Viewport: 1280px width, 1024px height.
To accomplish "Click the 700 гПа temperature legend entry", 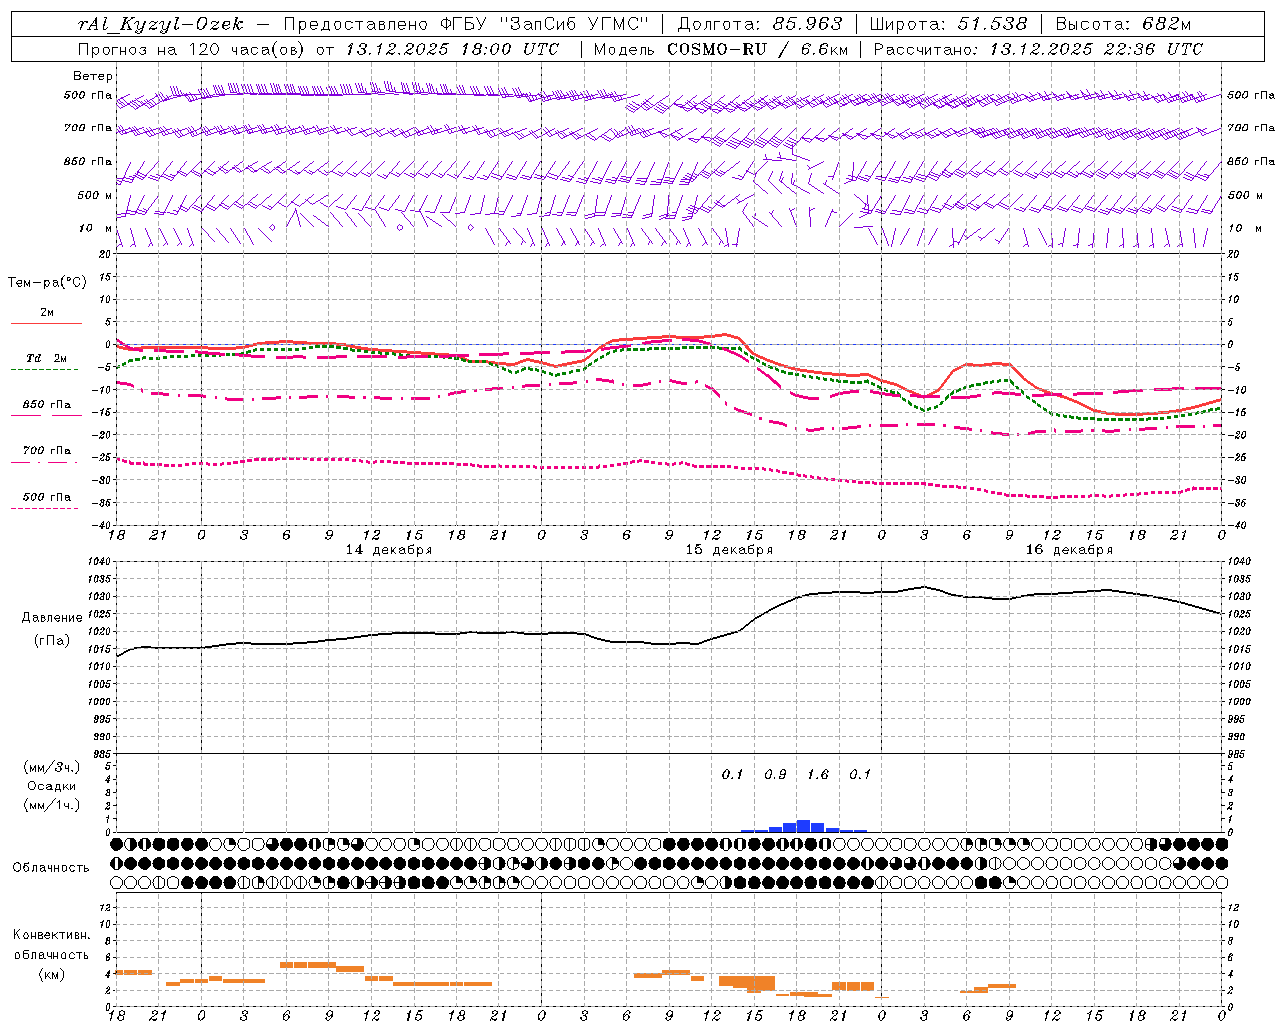I will point(47,451).
